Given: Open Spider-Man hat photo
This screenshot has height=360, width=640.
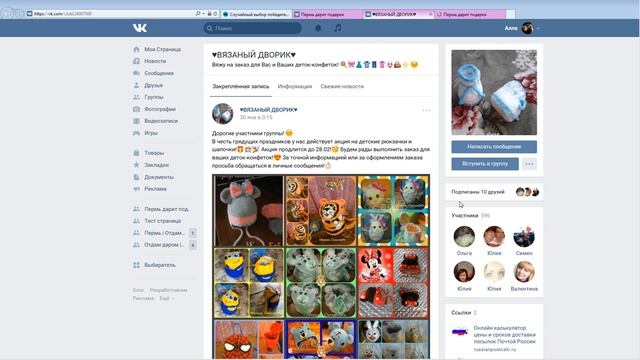Looking at the screenshot, I should (249, 339).
